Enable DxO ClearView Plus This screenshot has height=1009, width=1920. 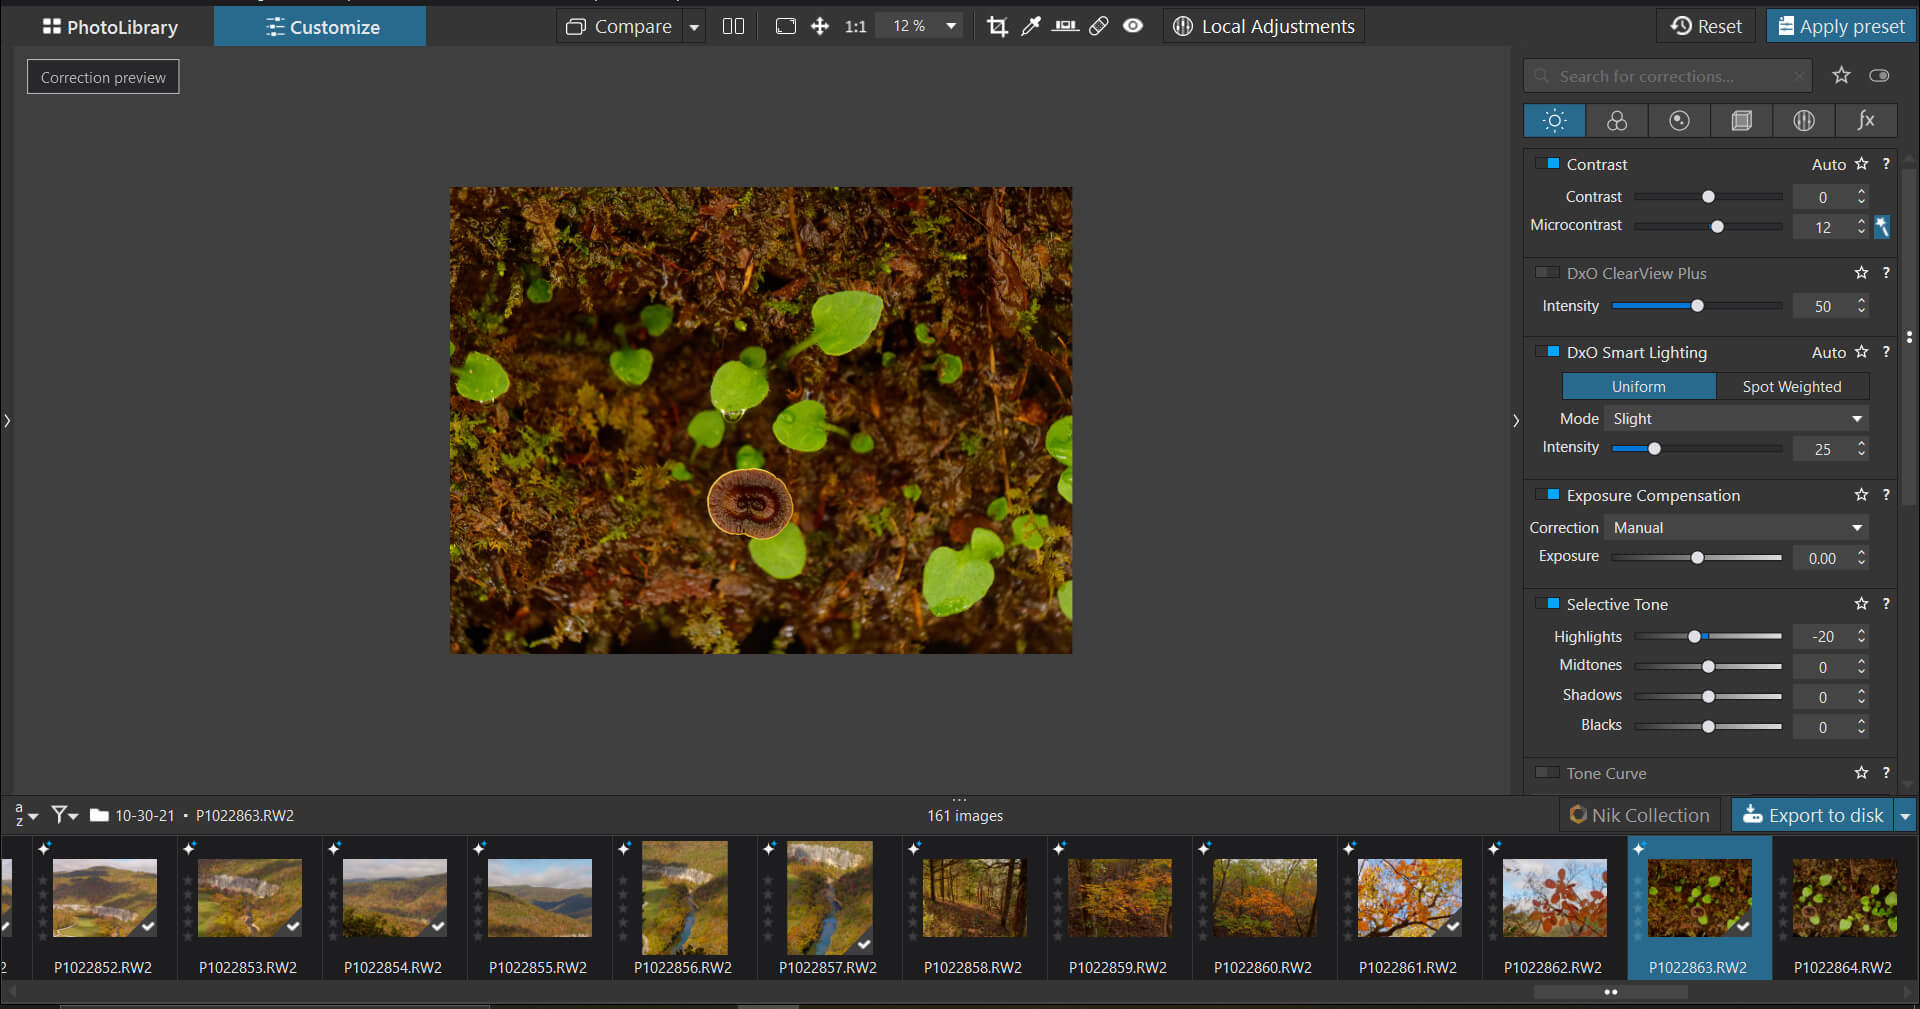click(1547, 273)
